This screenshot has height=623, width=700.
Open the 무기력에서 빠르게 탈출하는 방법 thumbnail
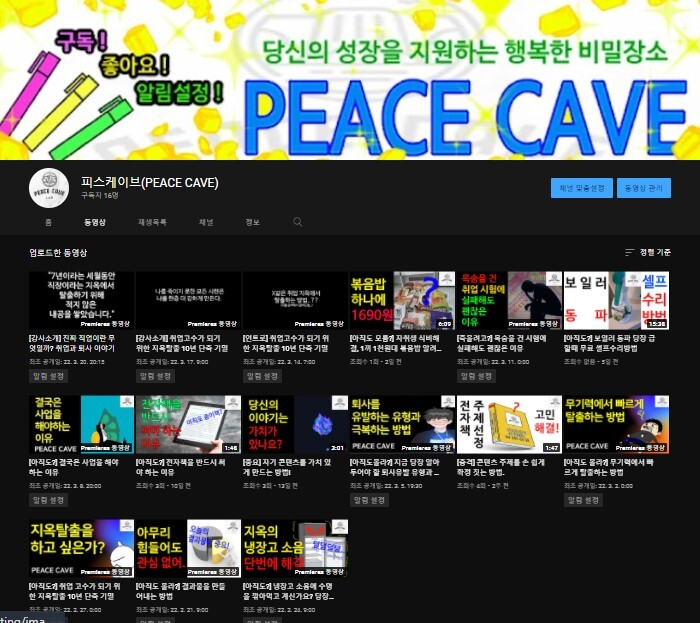pos(616,424)
